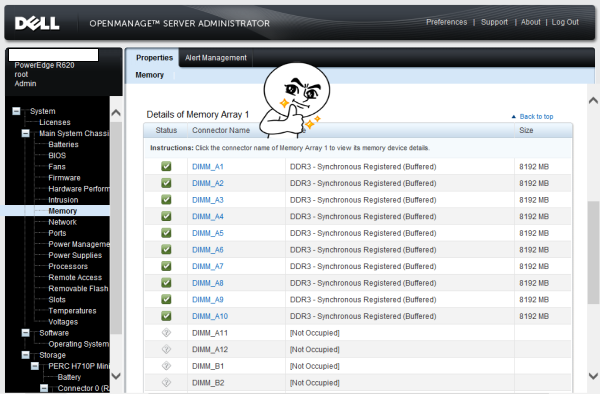Click the green status icon for DIMM_A1
The height and width of the screenshot is (394, 600).
click(x=166, y=166)
